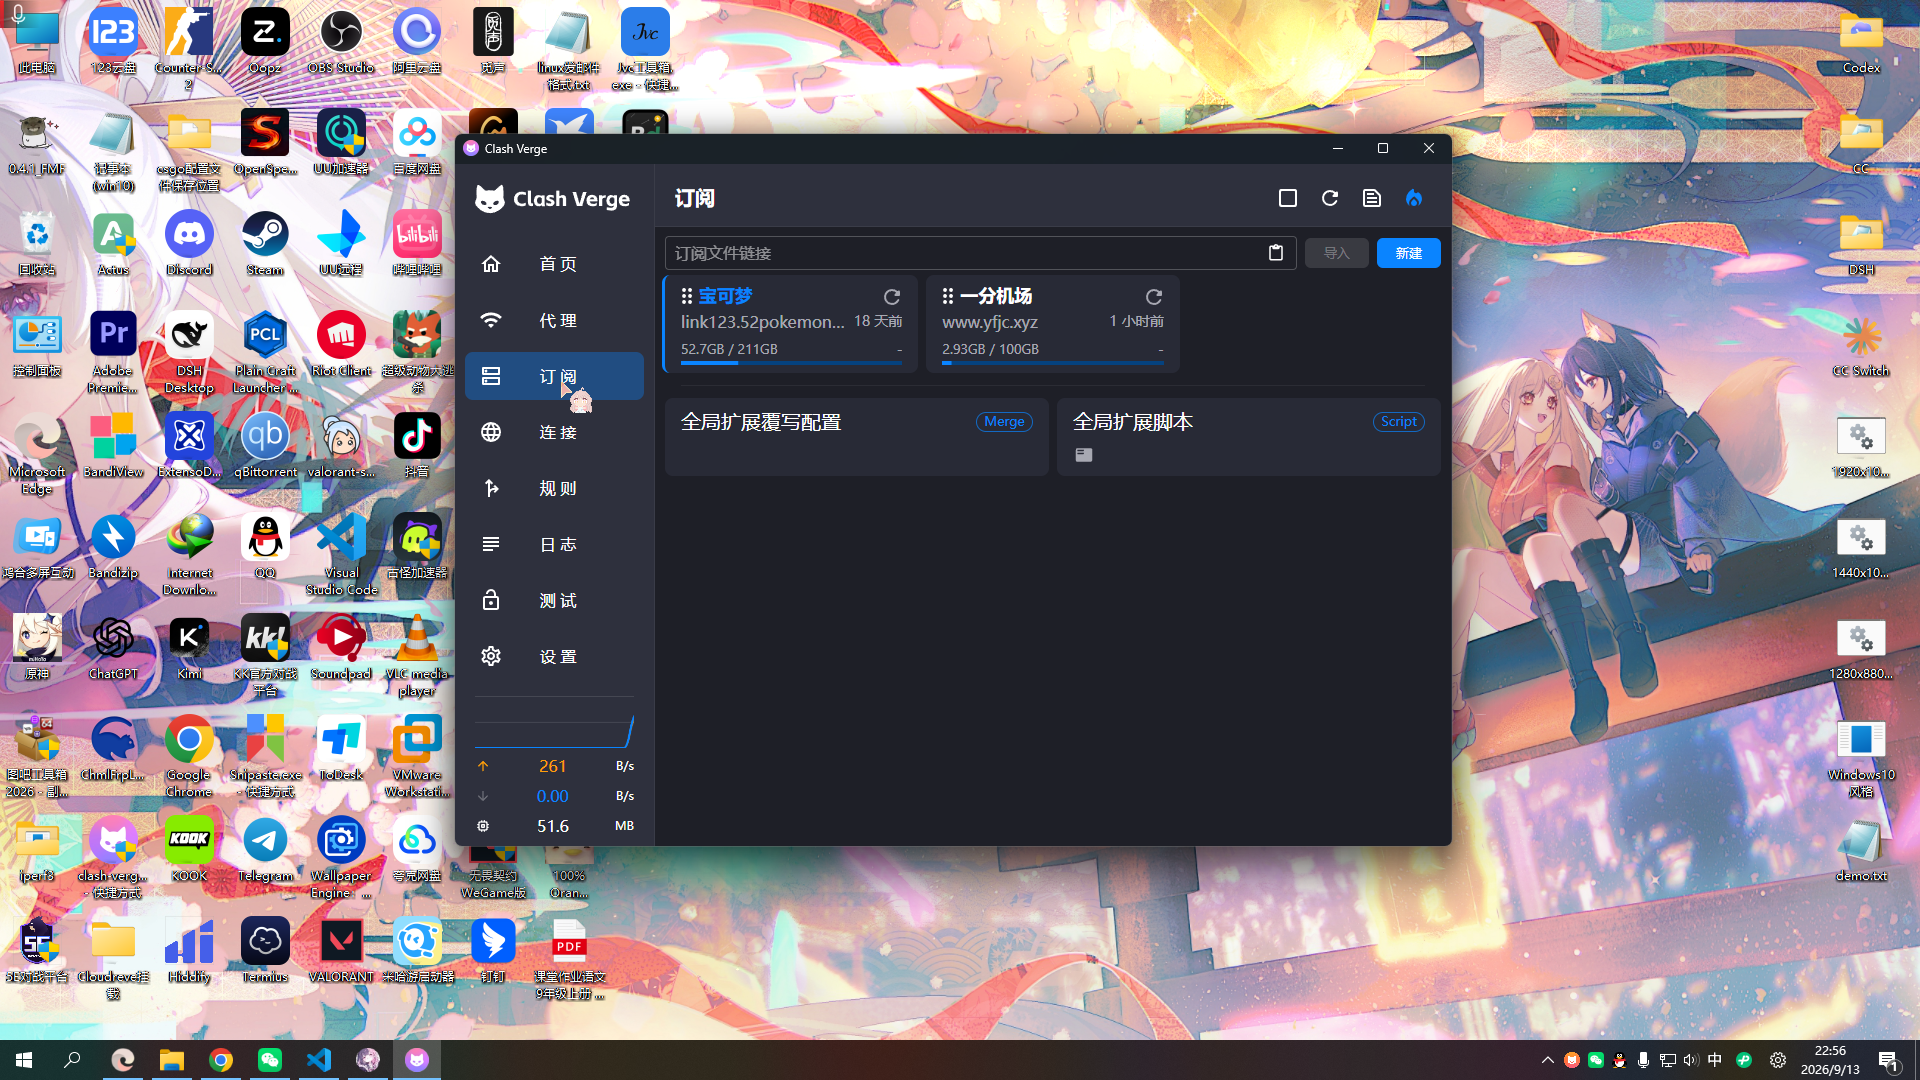The width and height of the screenshot is (1920, 1080).
Task: Select the 宝可梦 profile card
Action: 790,324
